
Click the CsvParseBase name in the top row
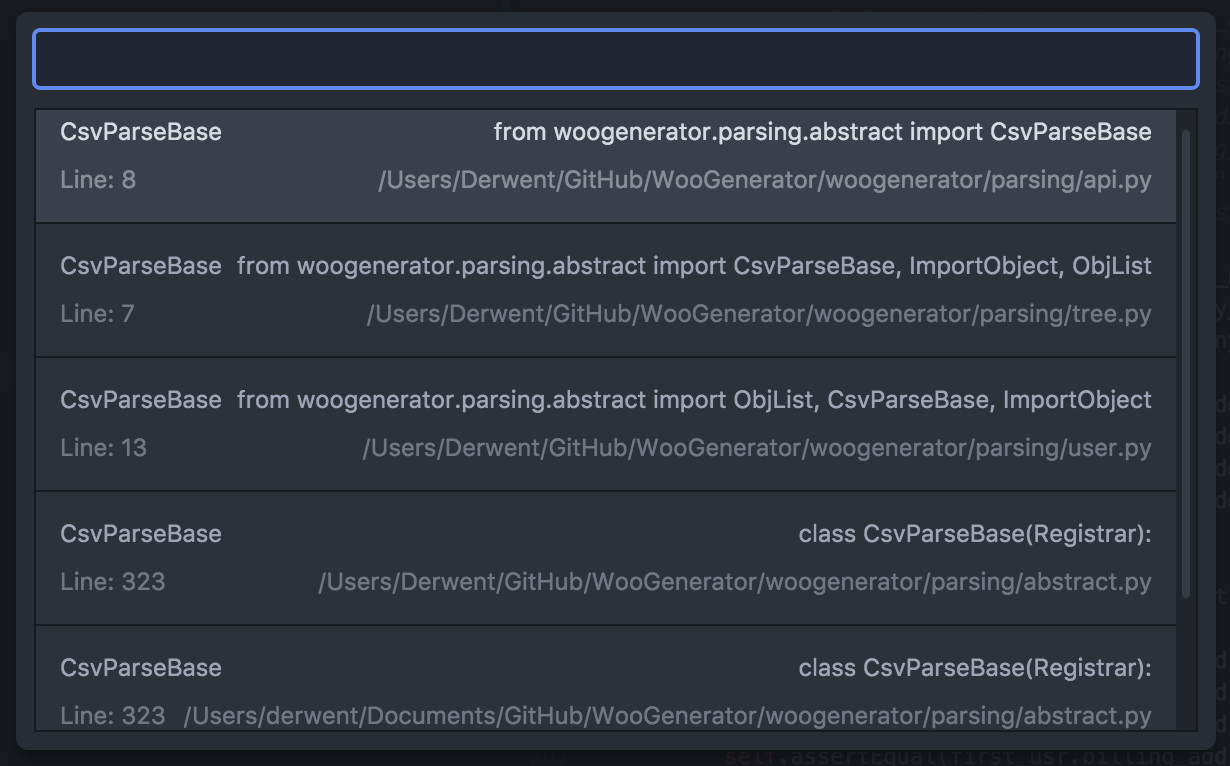click(141, 132)
